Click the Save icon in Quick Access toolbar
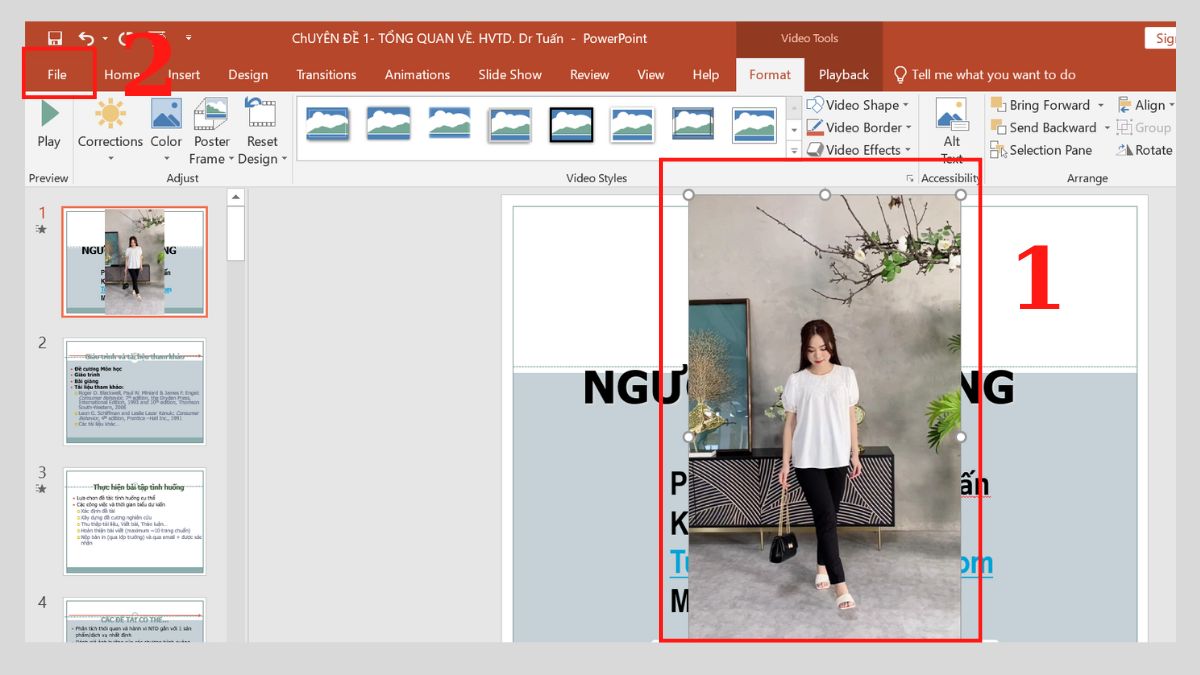The image size is (1200, 675). click(53, 37)
